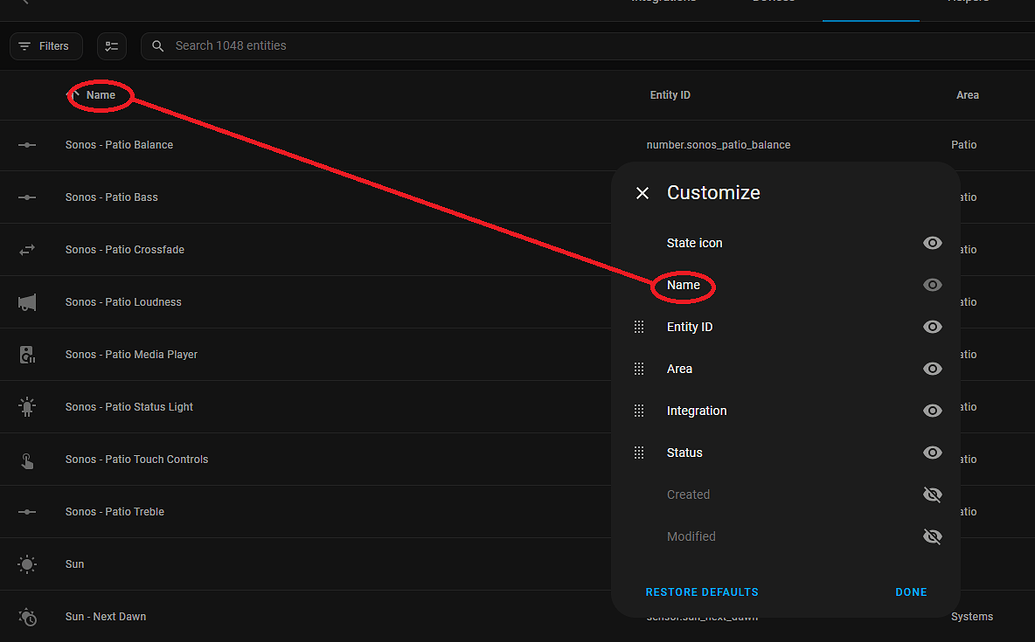The image size is (1035, 642).
Task: Click the sun icon next to the Sun entity
Action: click(27, 563)
